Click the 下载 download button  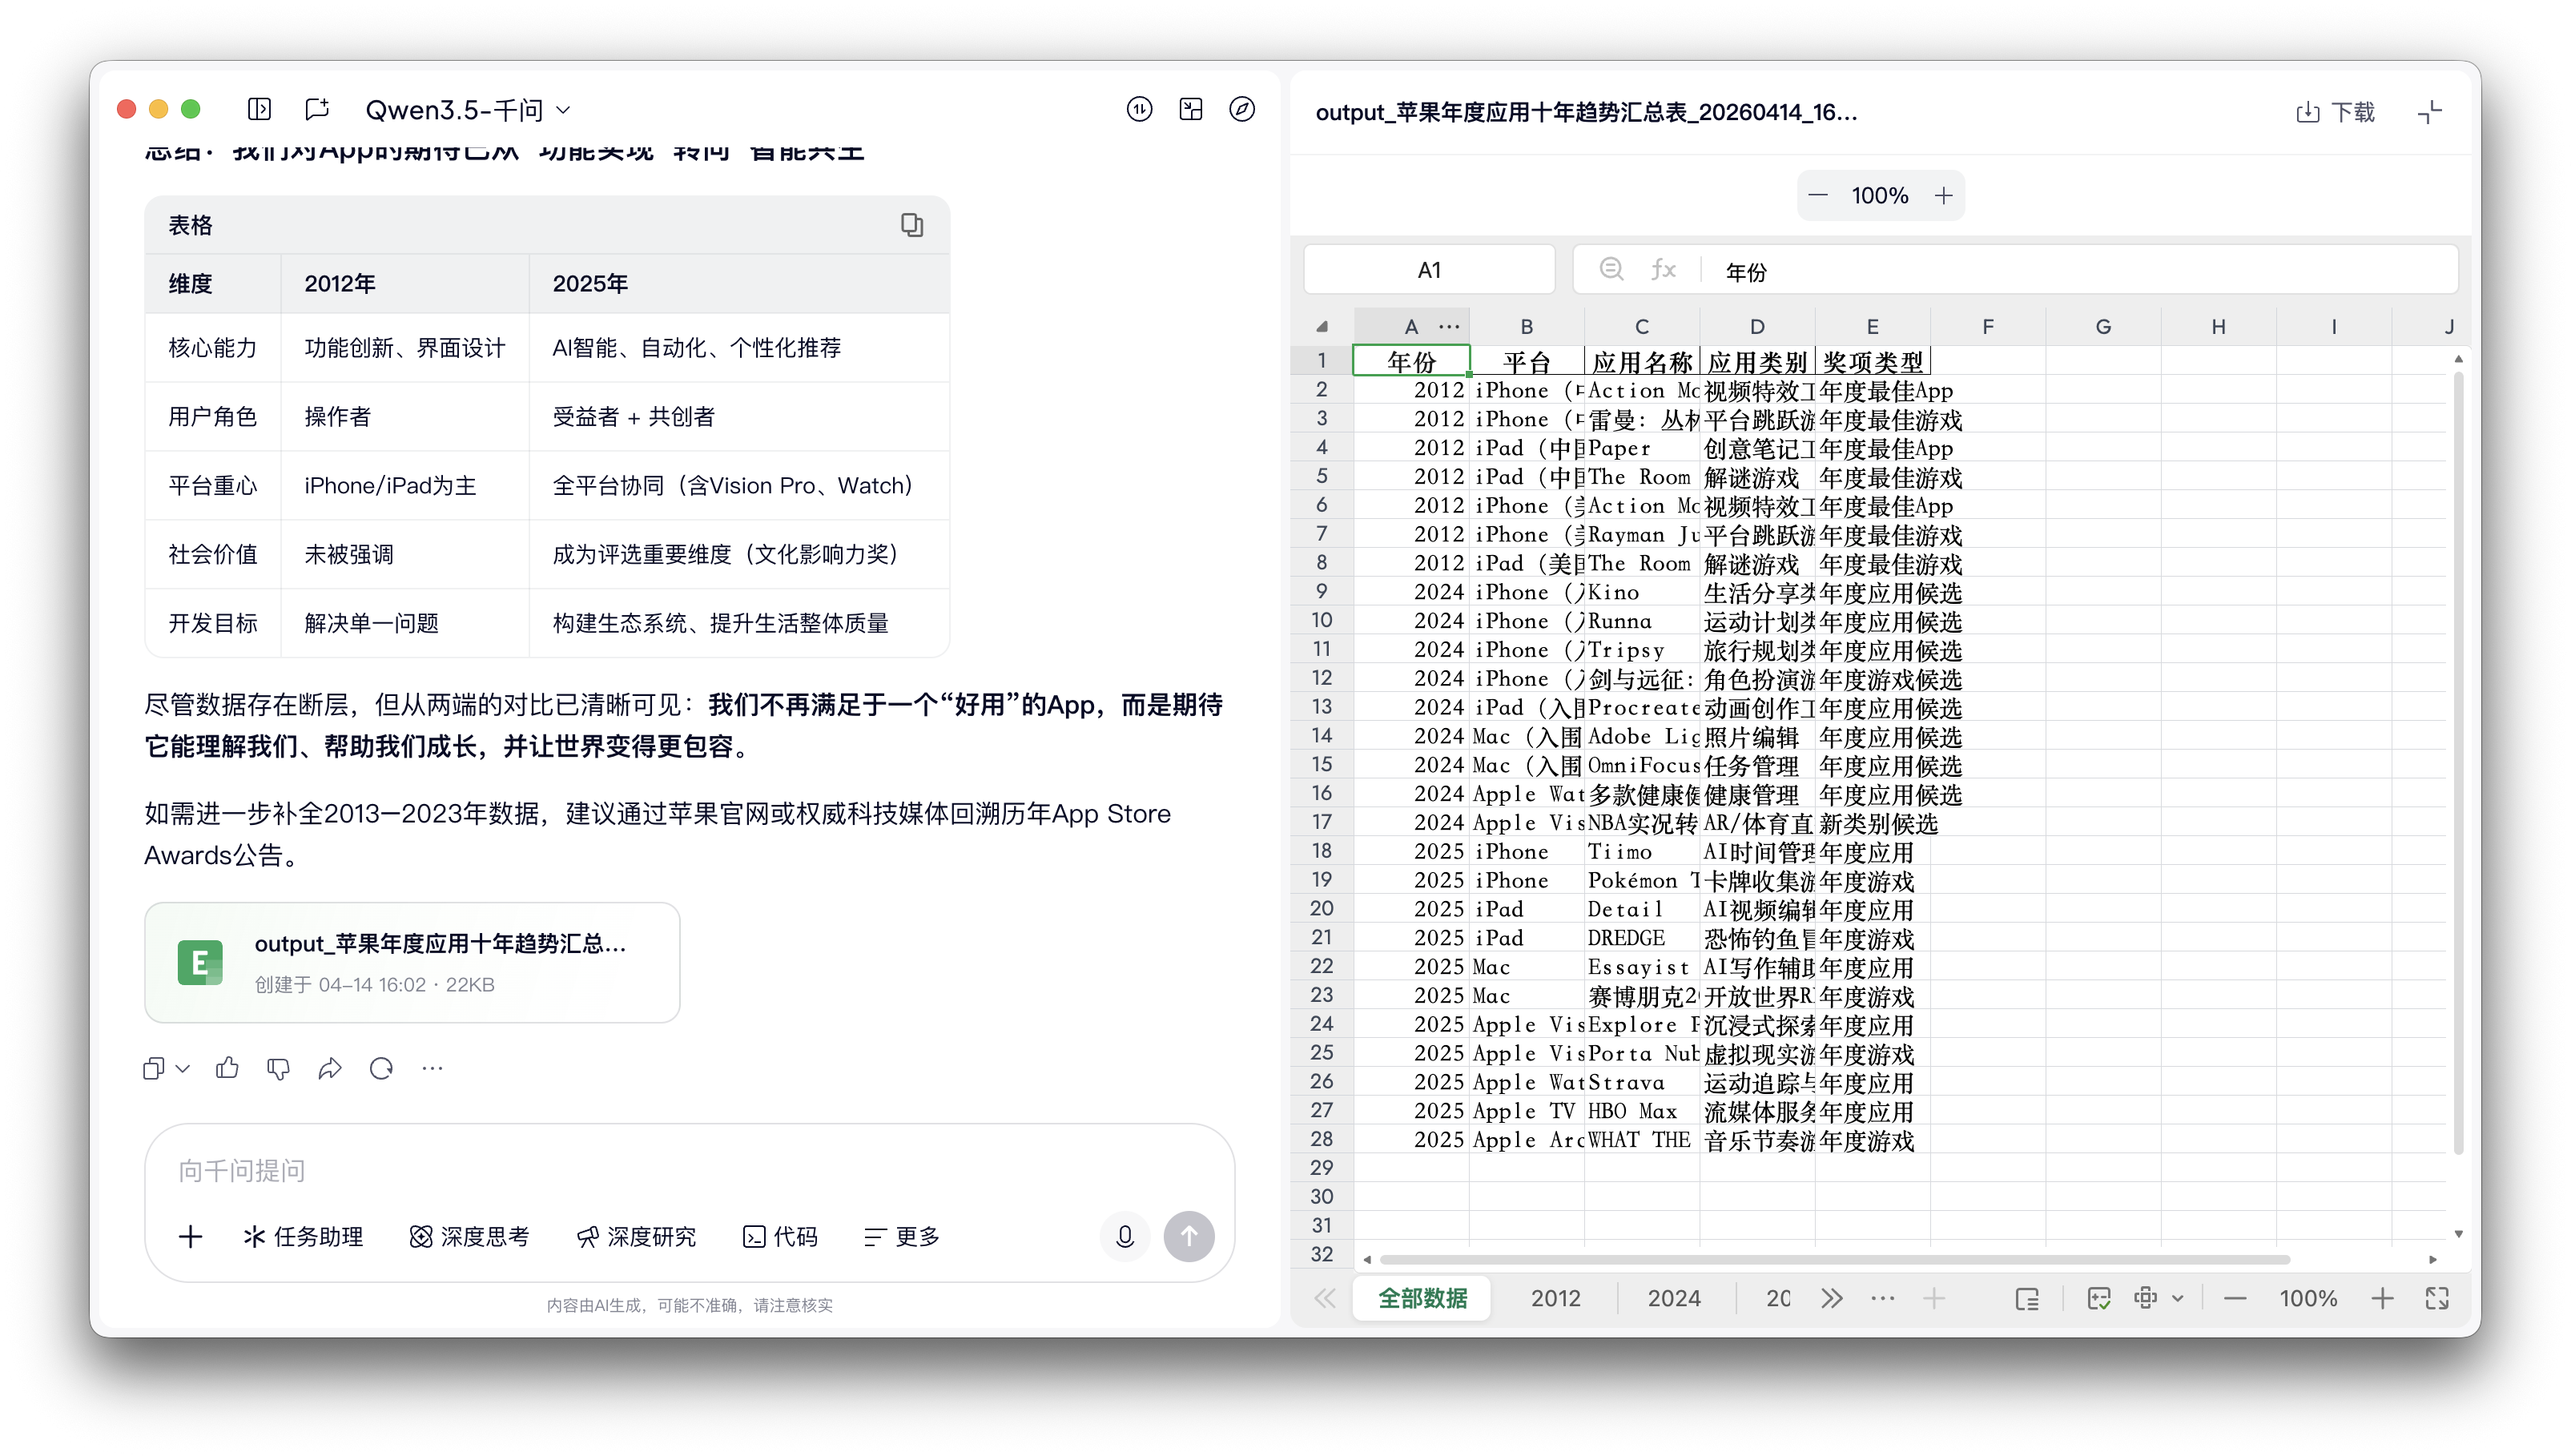(2335, 112)
